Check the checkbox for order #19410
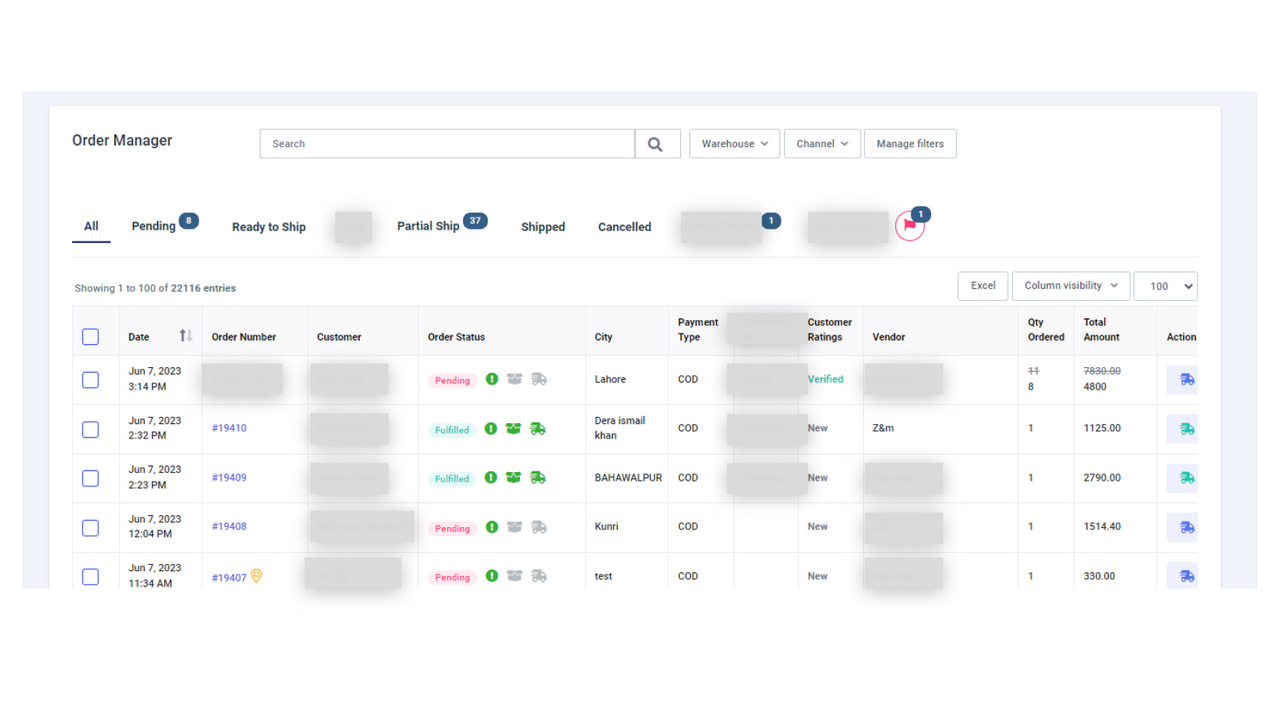The height and width of the screenshot is (720, 1280). (x=91, y=428)
